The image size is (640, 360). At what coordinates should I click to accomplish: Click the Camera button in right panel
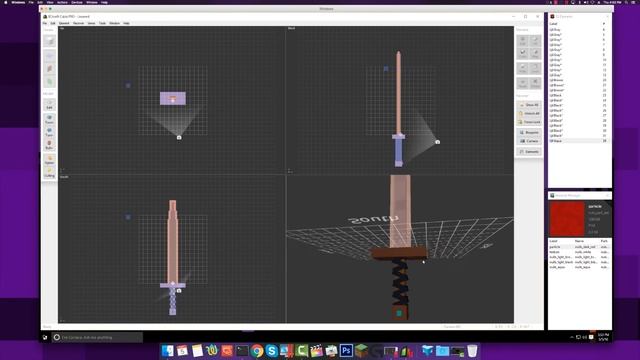click(x=529, y=141)
